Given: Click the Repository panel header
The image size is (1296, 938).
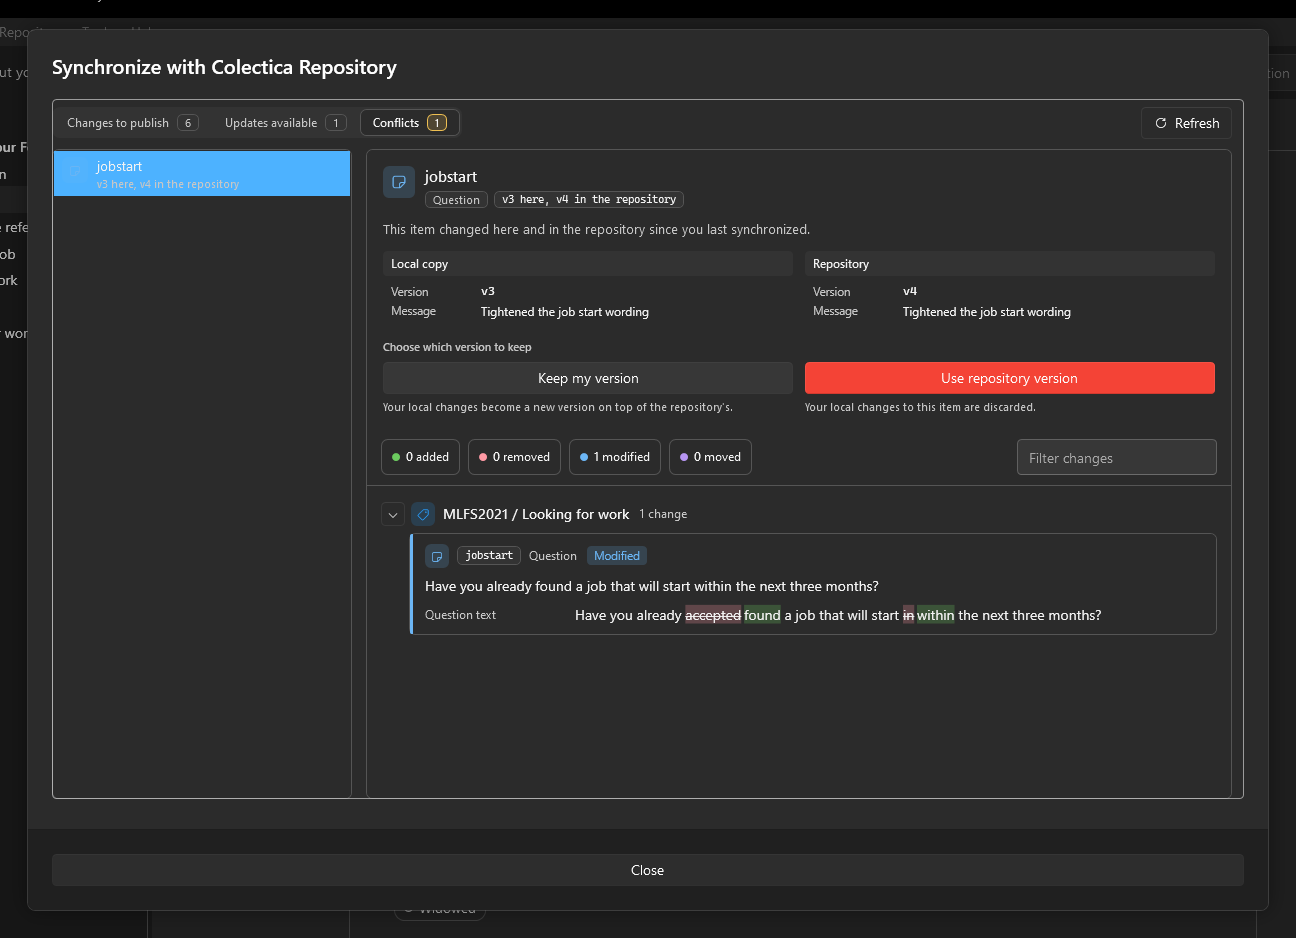Looking at the screenshot, I should [1010, 264].
